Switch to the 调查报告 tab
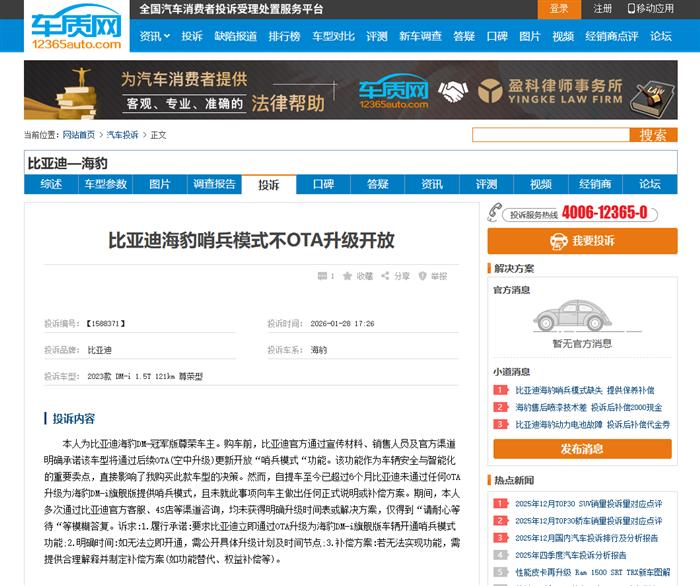 coord(214,184)
